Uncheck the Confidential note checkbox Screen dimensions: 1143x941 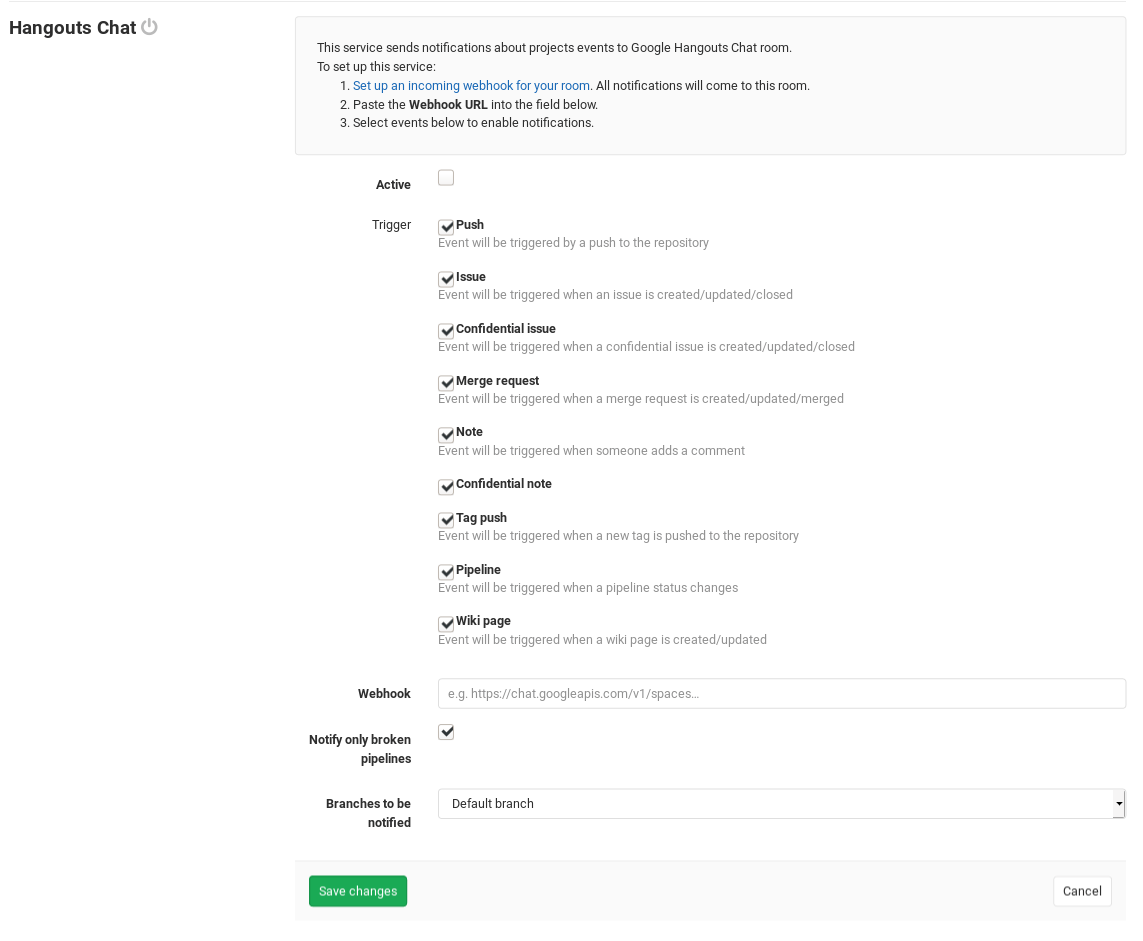[446, 487]
